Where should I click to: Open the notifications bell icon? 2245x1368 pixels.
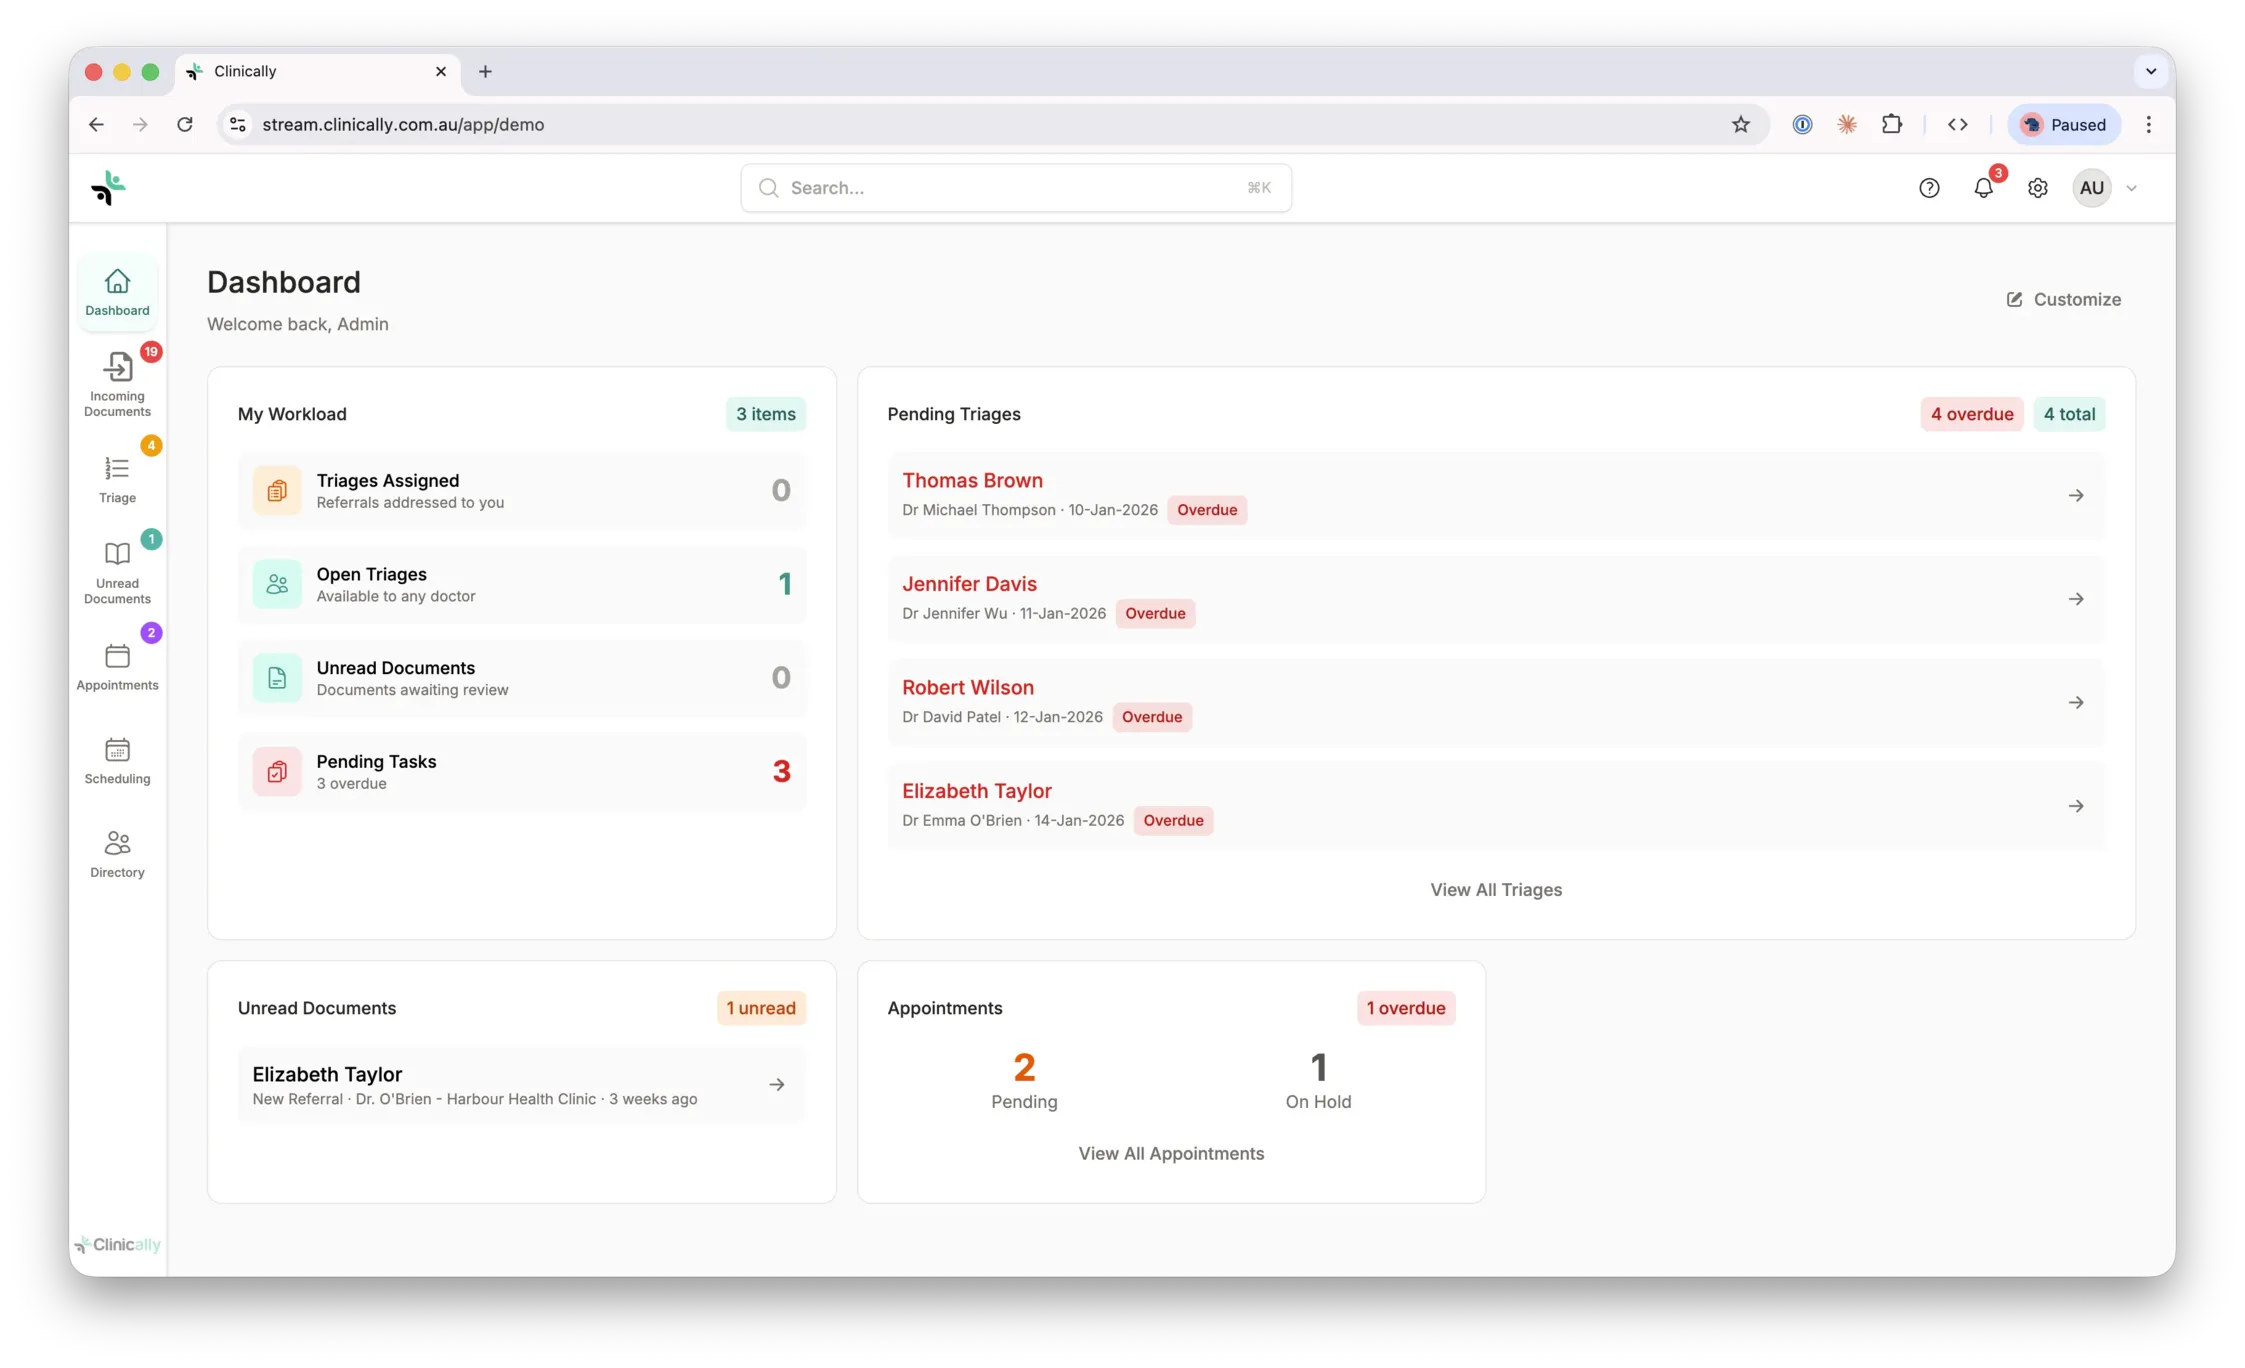pyautogui.click(x=1983, y=187)
